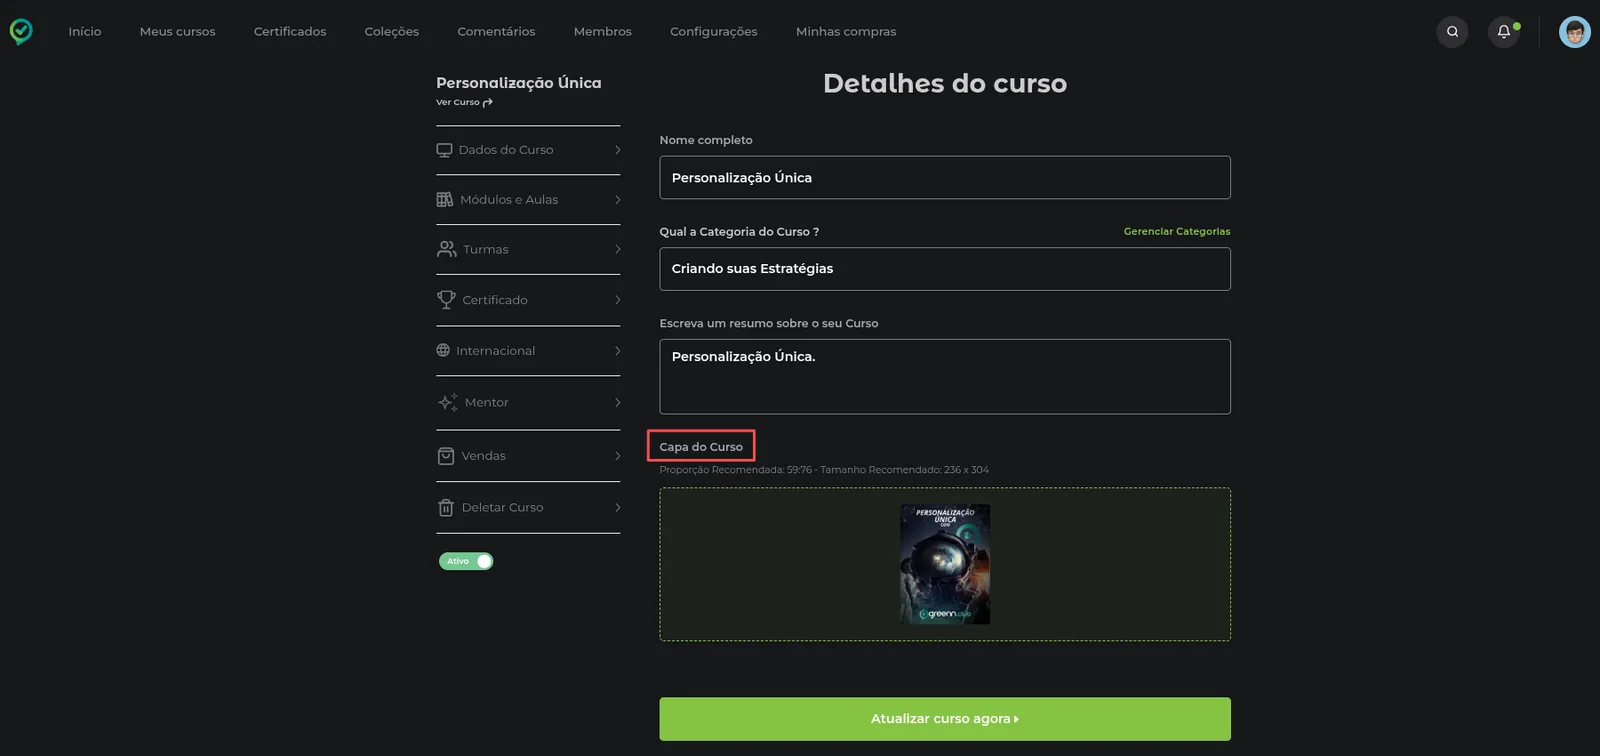Screen dimensions: 1600x756
Task: Click the course cover thumbnail image
Action: [945, 564]
